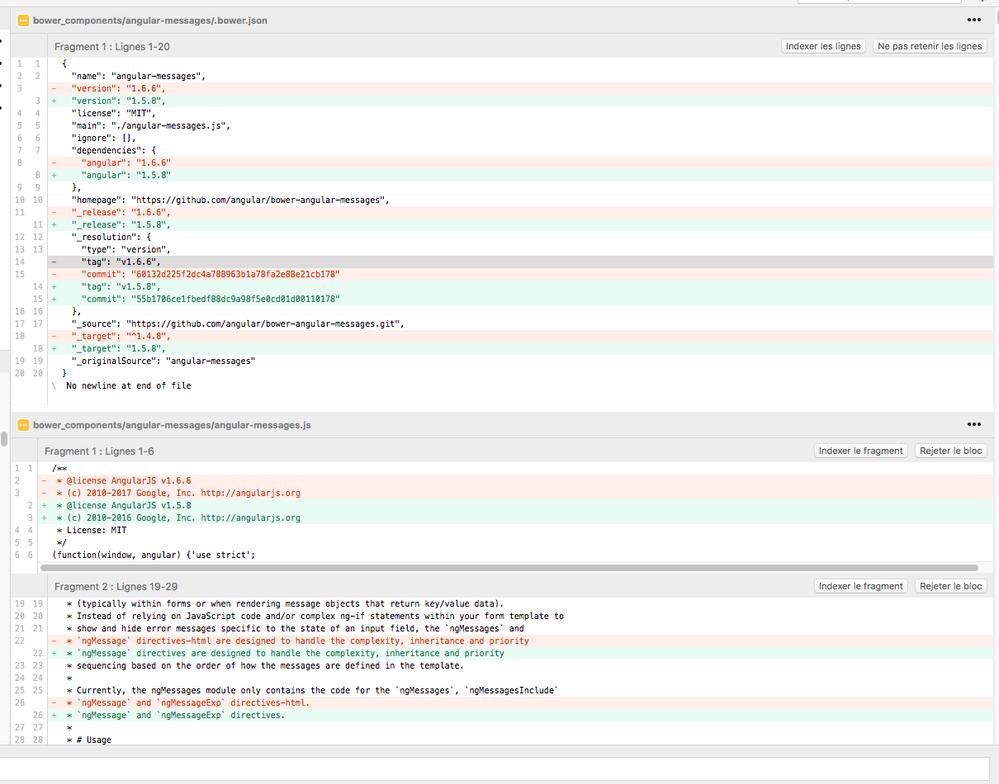Click the line (function(window, angular) {'use strict';

(x=515, y=555)
